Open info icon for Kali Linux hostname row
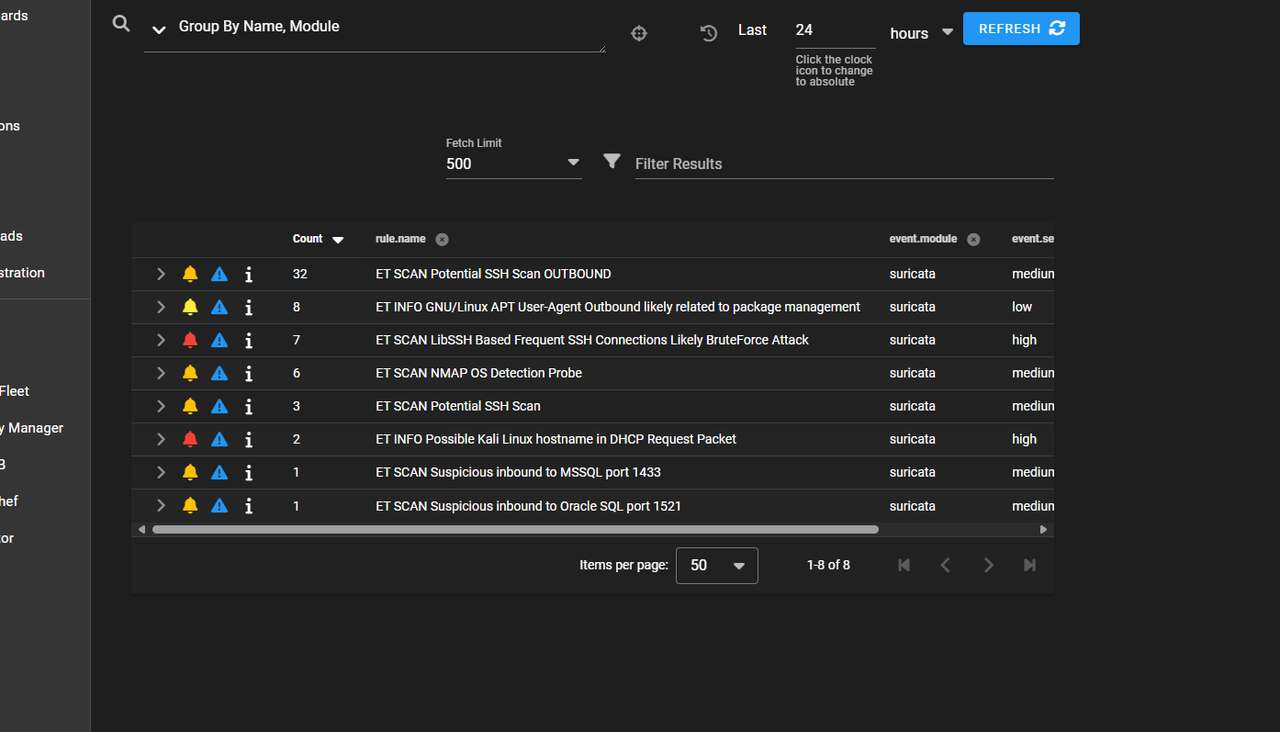Viewport: 1280px width, 732px height. 249,439
